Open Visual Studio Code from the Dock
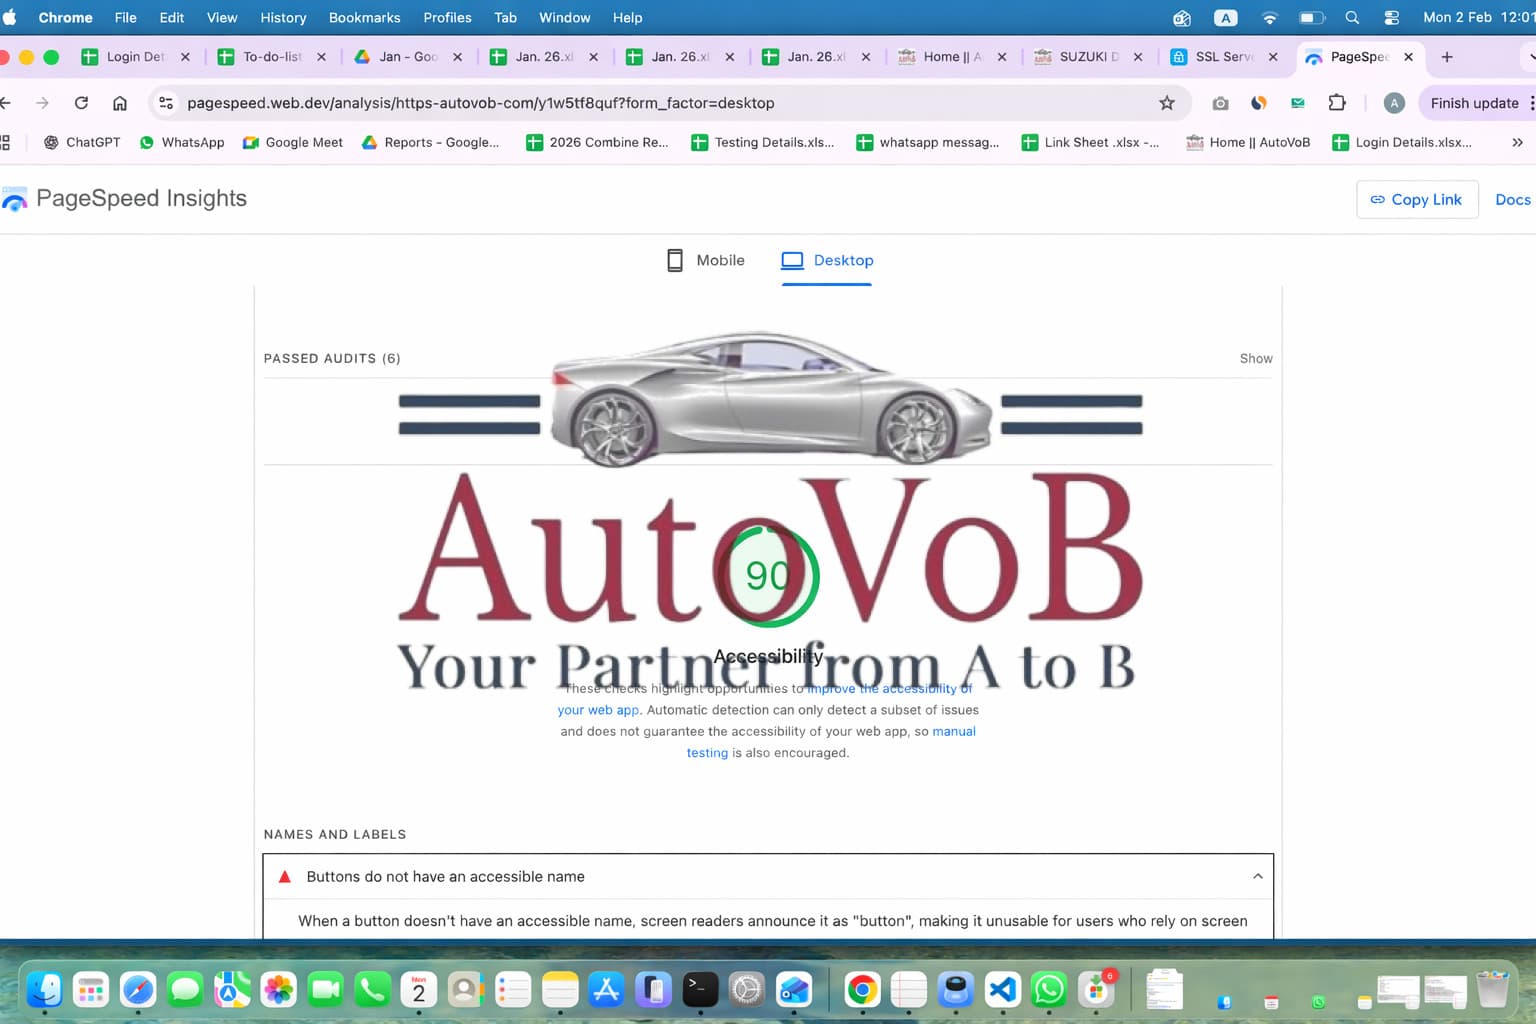The height and width of the screenshot is (1024, 1536). 1002,990
